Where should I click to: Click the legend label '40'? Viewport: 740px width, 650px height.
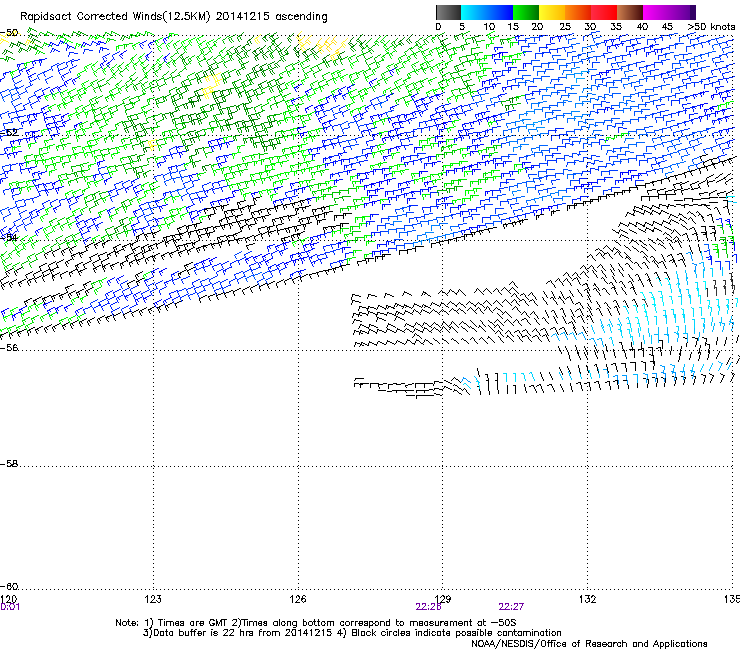642,27
